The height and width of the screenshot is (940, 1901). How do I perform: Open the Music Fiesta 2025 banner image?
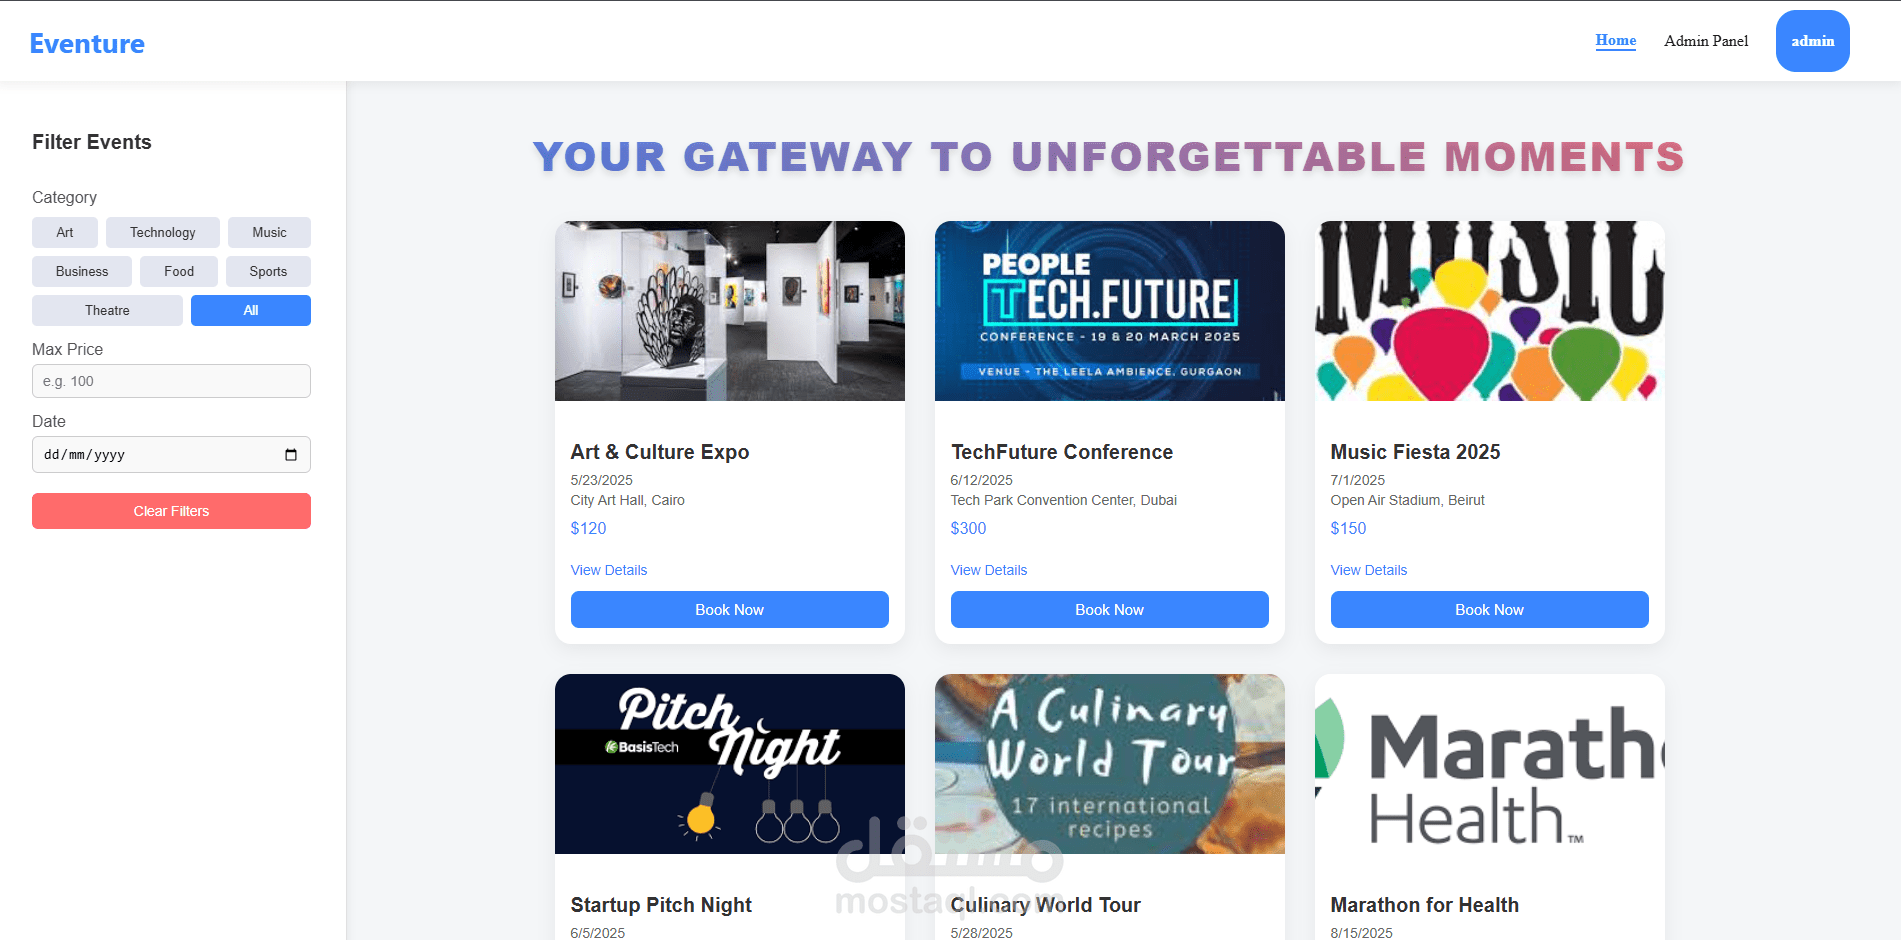click(1489, 311)
